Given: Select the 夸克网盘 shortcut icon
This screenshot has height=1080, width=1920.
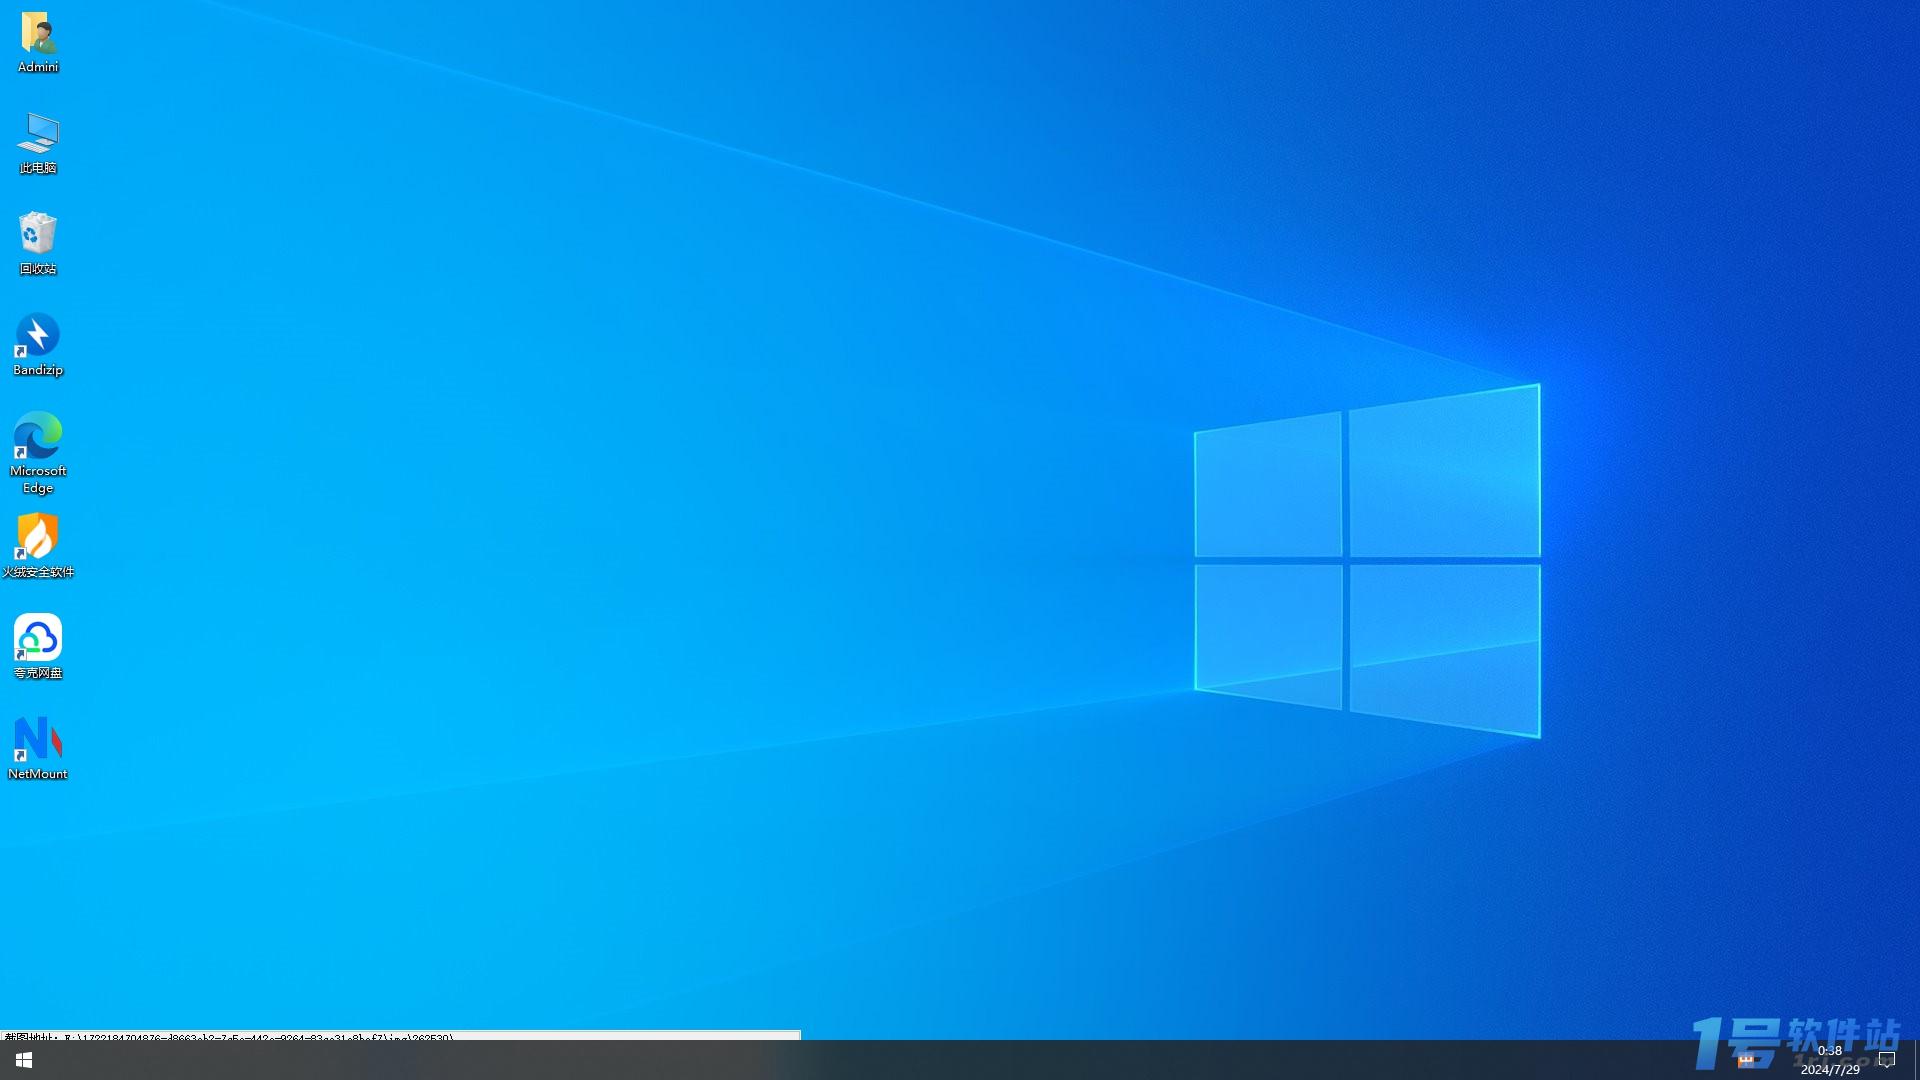Looking at the screenshot, I should (38, 647).
